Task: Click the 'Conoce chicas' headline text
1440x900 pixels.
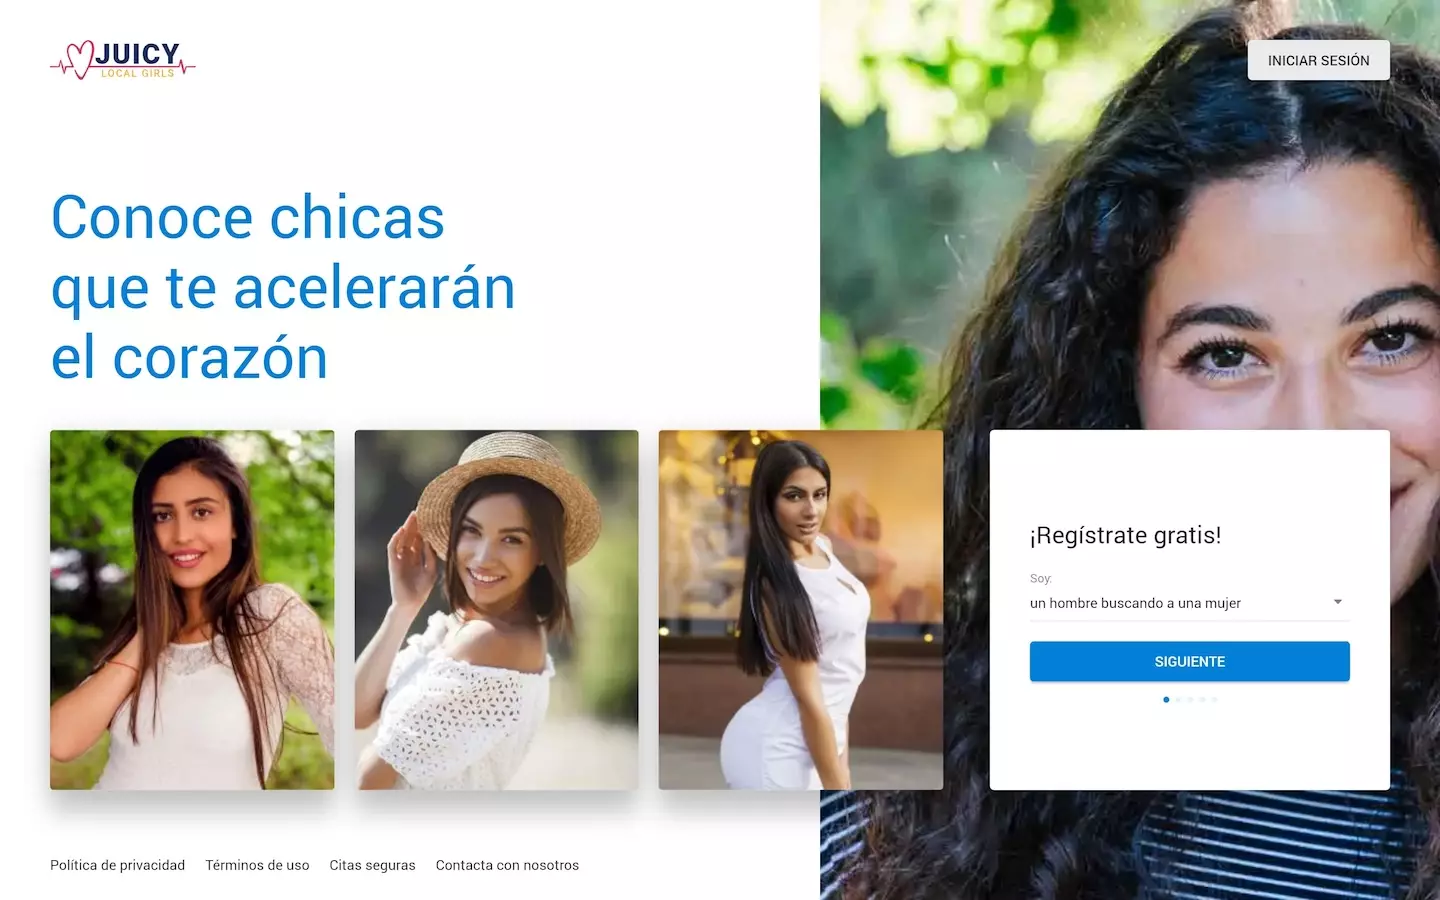Action: [248, 217]
